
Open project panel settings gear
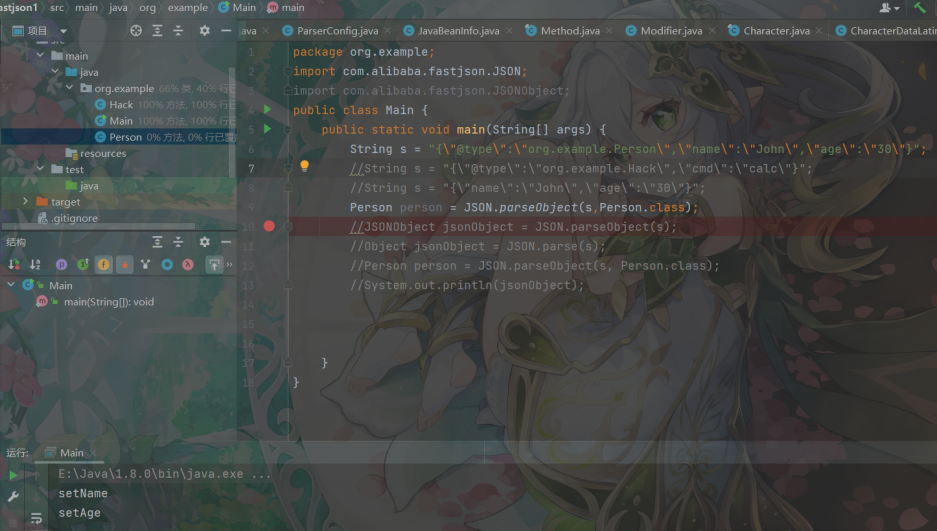point(204,30)
